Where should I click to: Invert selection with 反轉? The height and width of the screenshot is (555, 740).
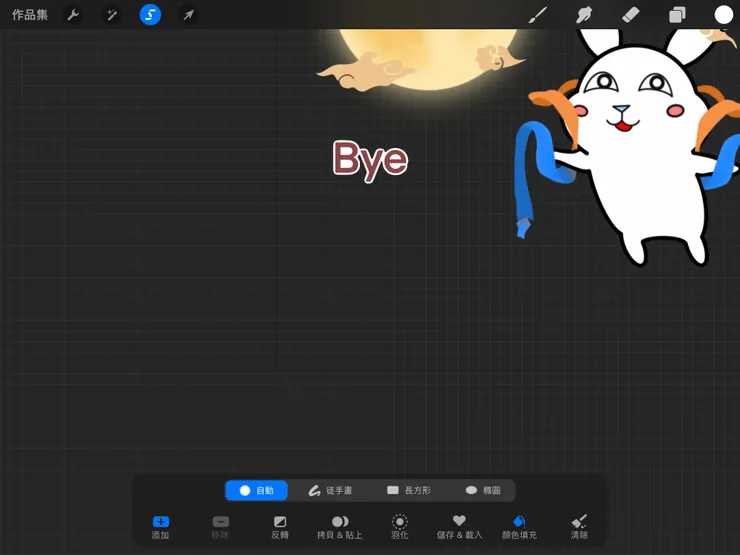click(x=280, y=527)
